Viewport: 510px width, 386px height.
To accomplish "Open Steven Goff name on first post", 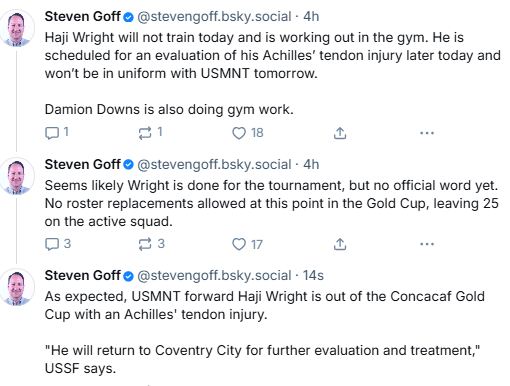I will 82,16.
